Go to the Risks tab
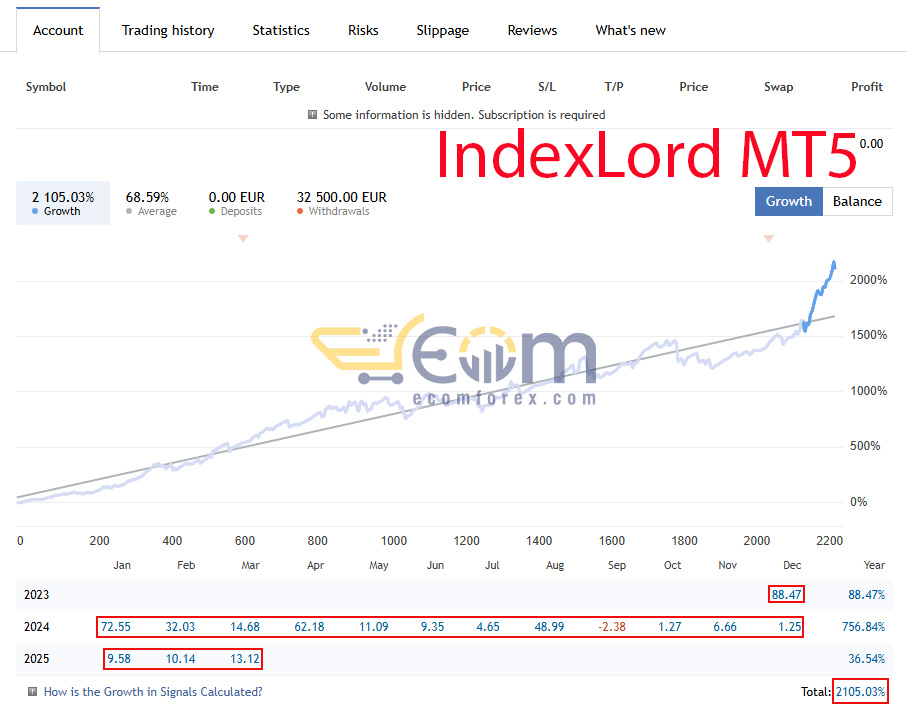This screenshot has width=907, height=719. click(363, 30)
